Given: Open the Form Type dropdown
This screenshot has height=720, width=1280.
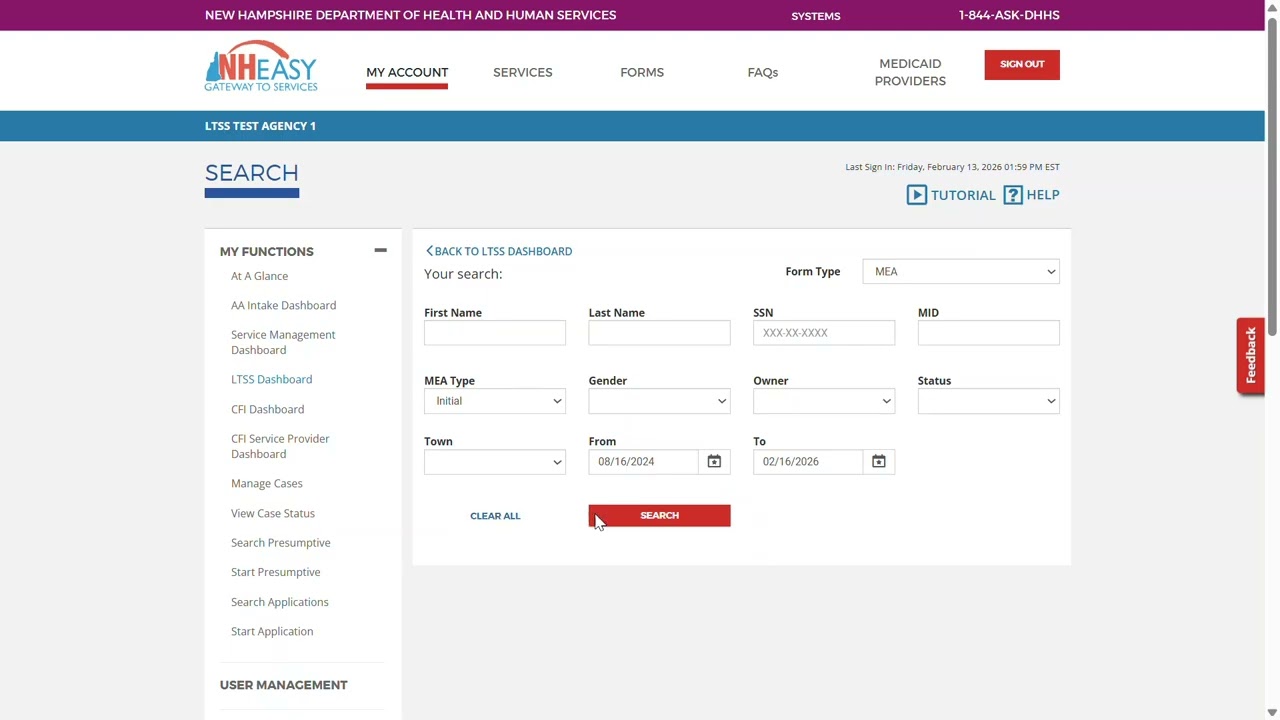Looking at the screenshot, I should click(961, 271).
